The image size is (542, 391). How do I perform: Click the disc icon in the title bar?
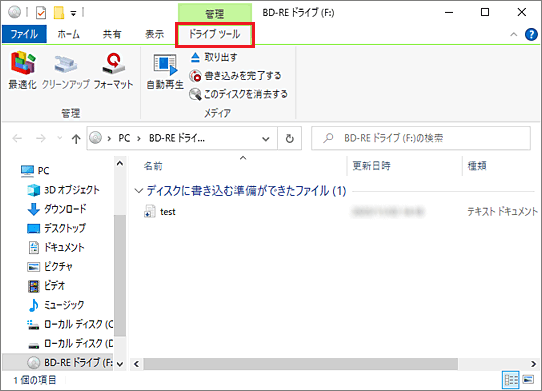[x=14, y=12]
